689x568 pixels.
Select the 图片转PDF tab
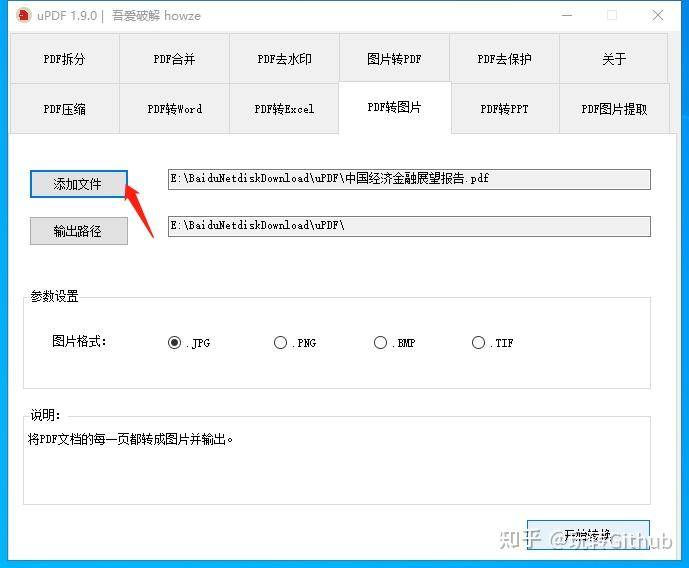pyautogui.click(x=394, y=58)
